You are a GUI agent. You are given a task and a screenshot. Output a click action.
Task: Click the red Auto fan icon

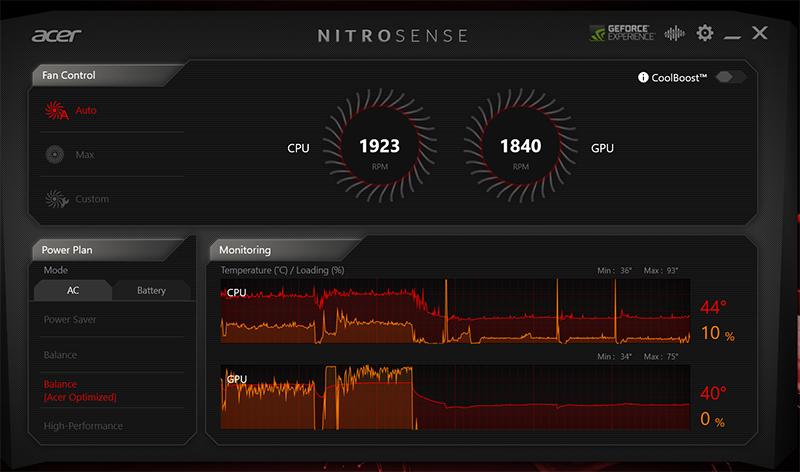[56, 110]
